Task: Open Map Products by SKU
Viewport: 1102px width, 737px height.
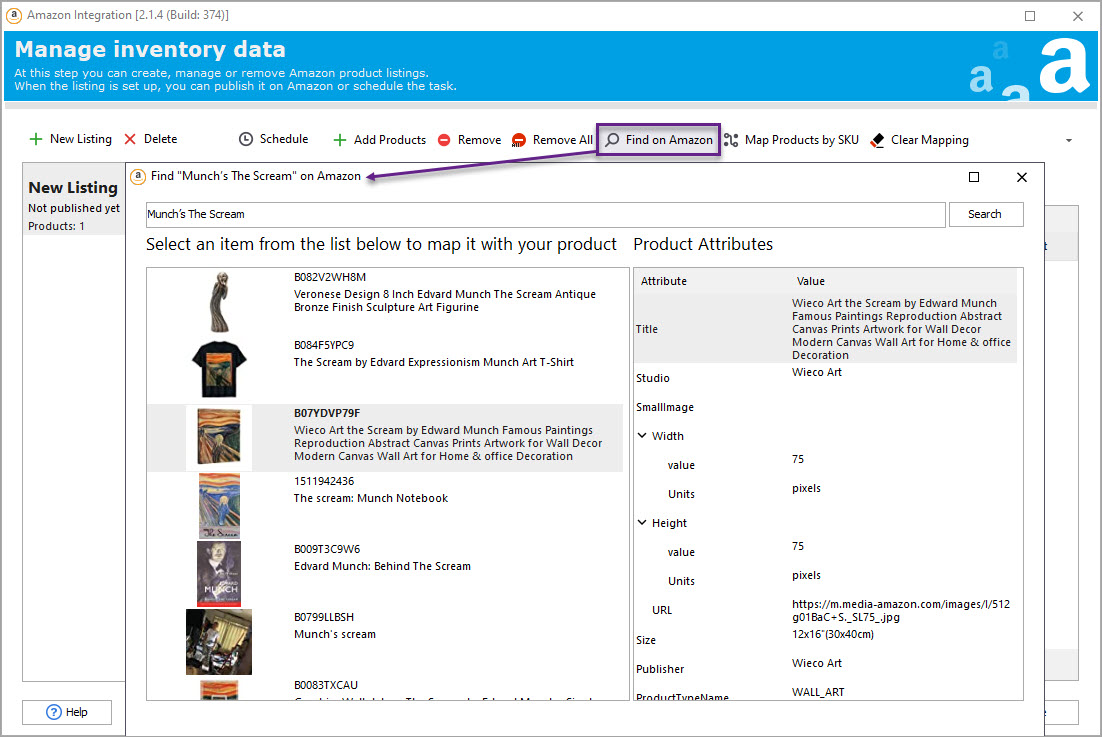Action: (791, 140)
